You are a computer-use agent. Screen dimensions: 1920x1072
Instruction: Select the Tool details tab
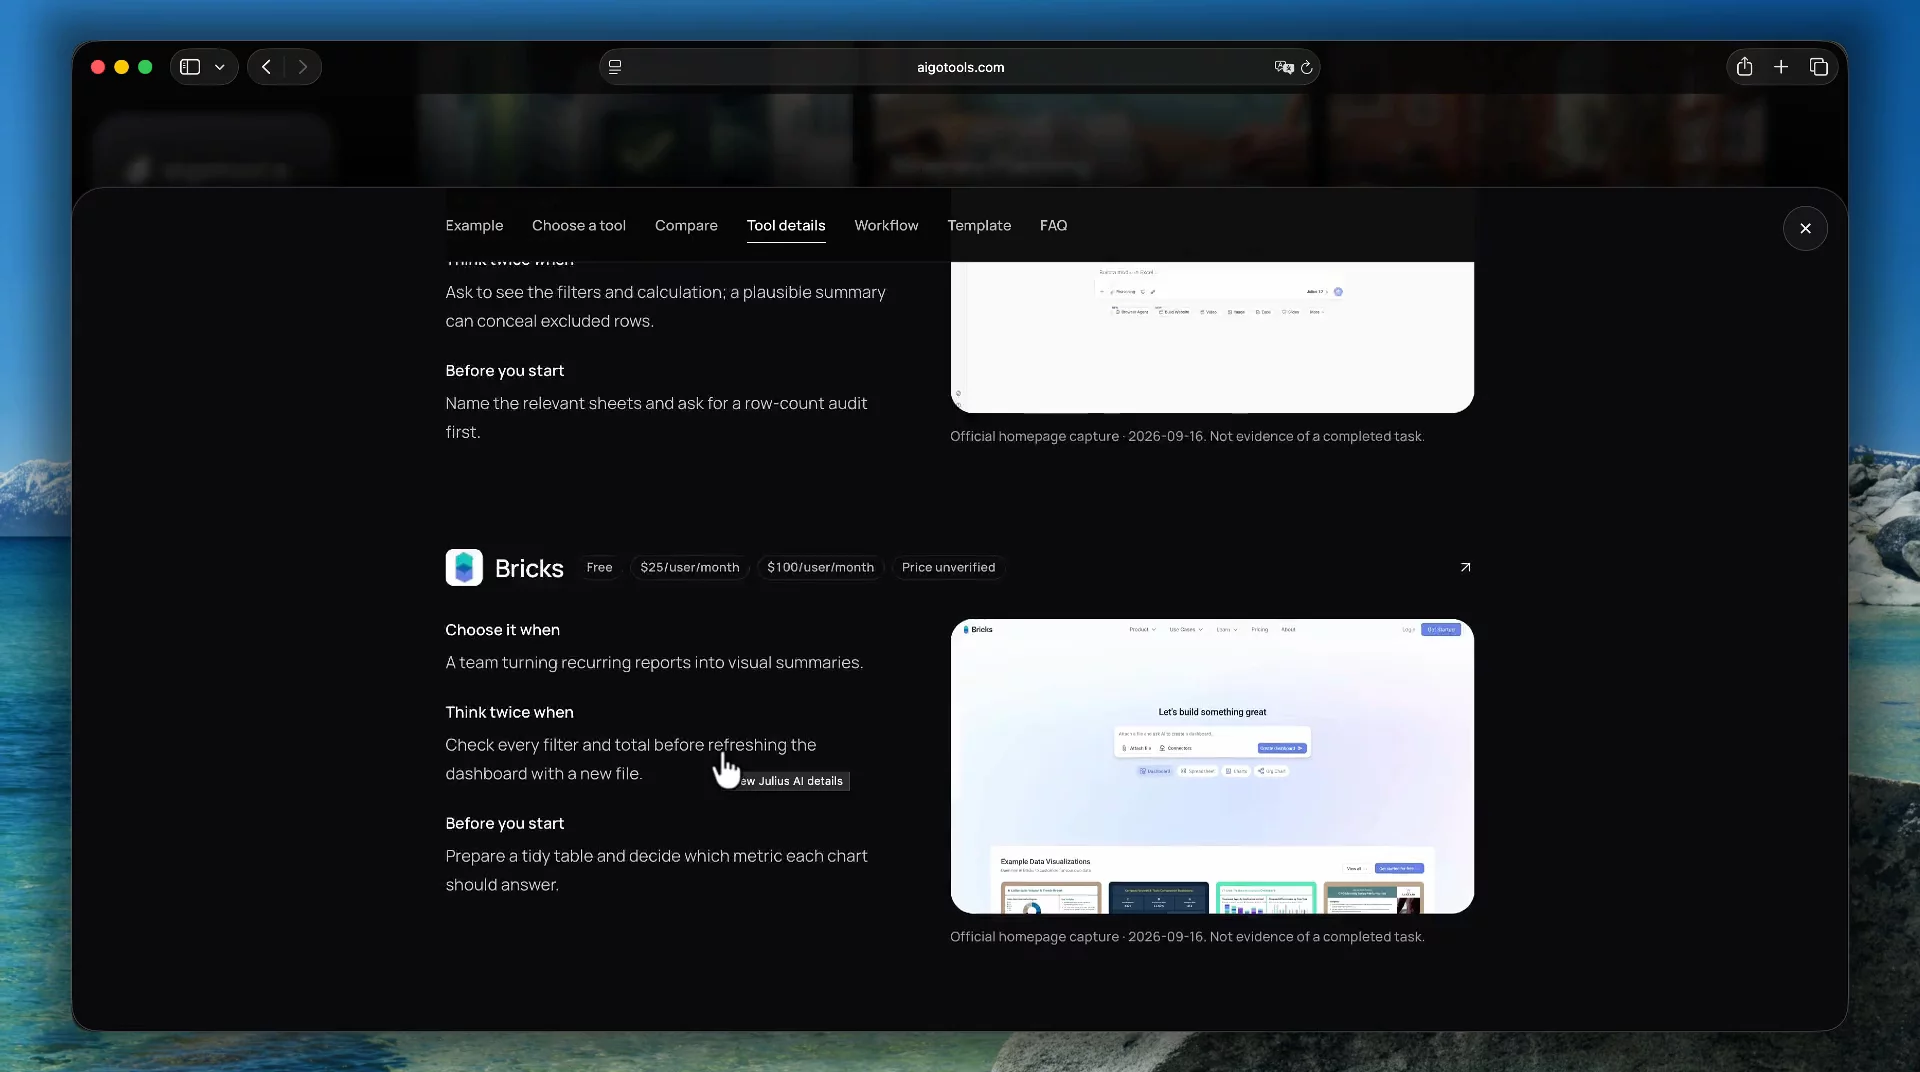[x=786, y=226]
